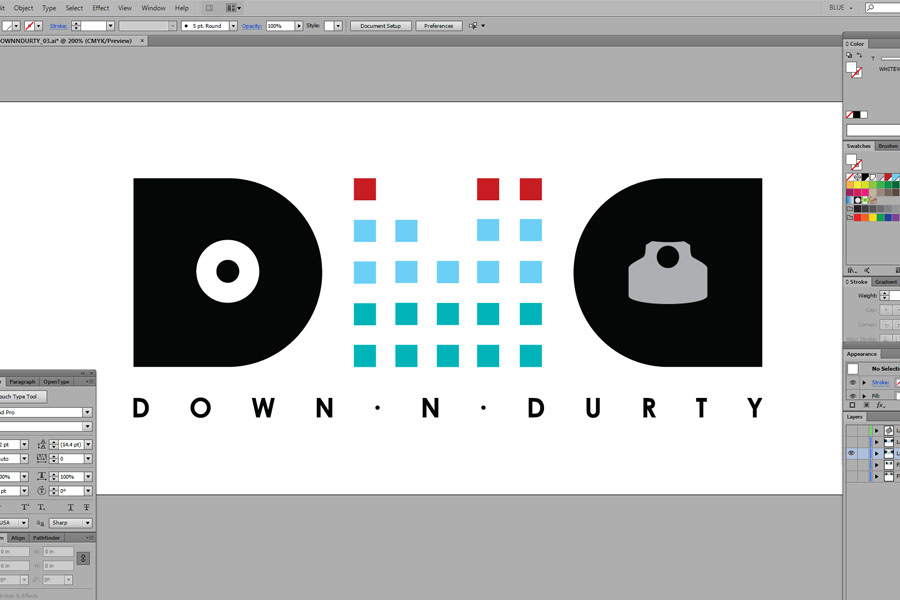Select the red swatch in bottom swatch row
The height and width of the screenshot is (600, 900).
(858, 218)
